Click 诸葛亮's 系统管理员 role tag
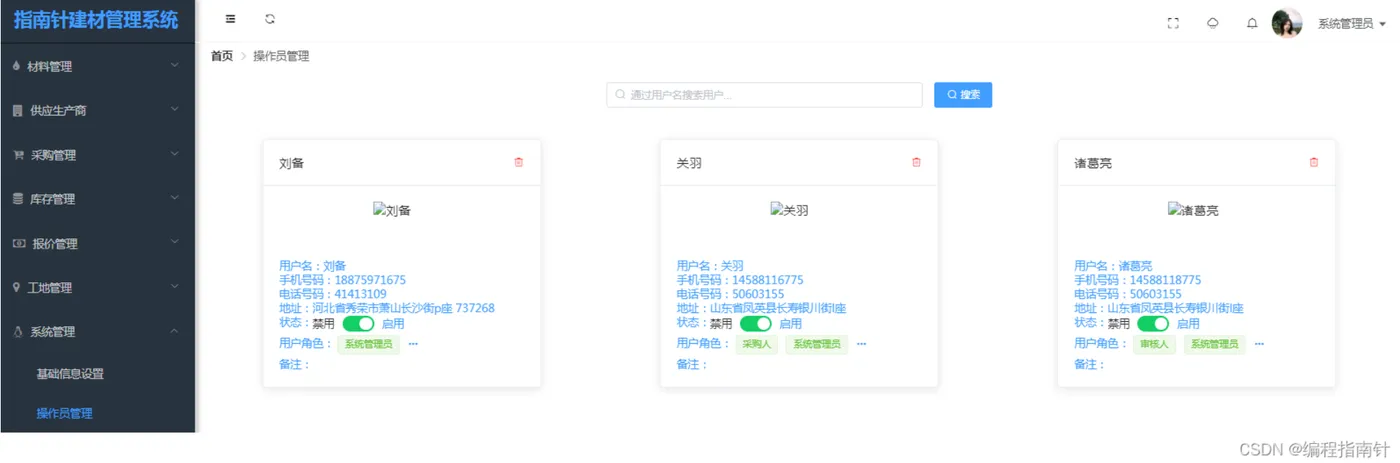Viewport: 1400px width, 463px height. tap(1214, 344)
